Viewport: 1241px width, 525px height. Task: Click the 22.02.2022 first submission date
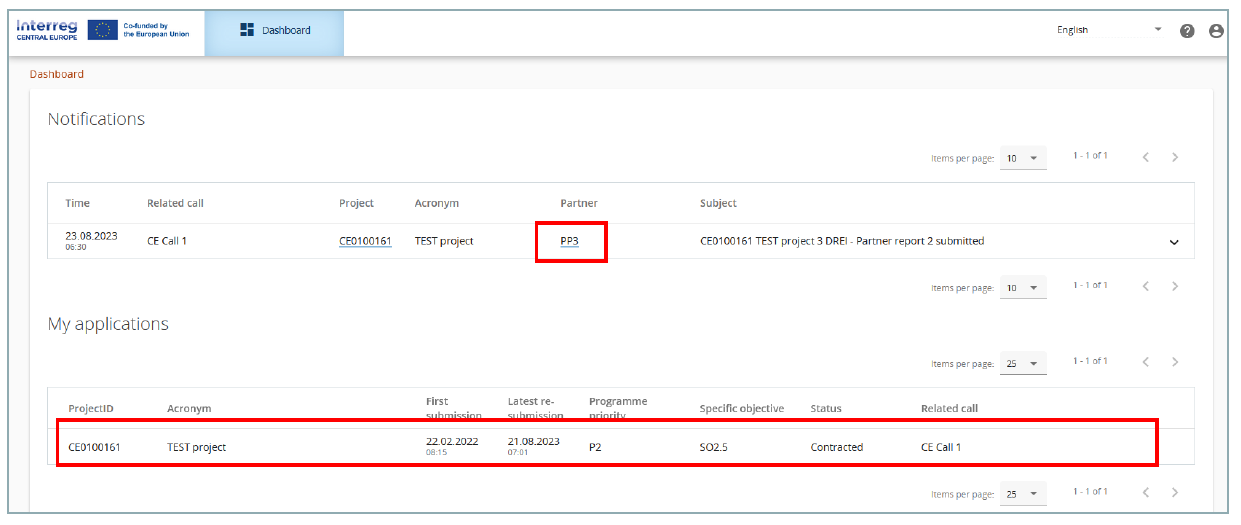coord(452,441)
